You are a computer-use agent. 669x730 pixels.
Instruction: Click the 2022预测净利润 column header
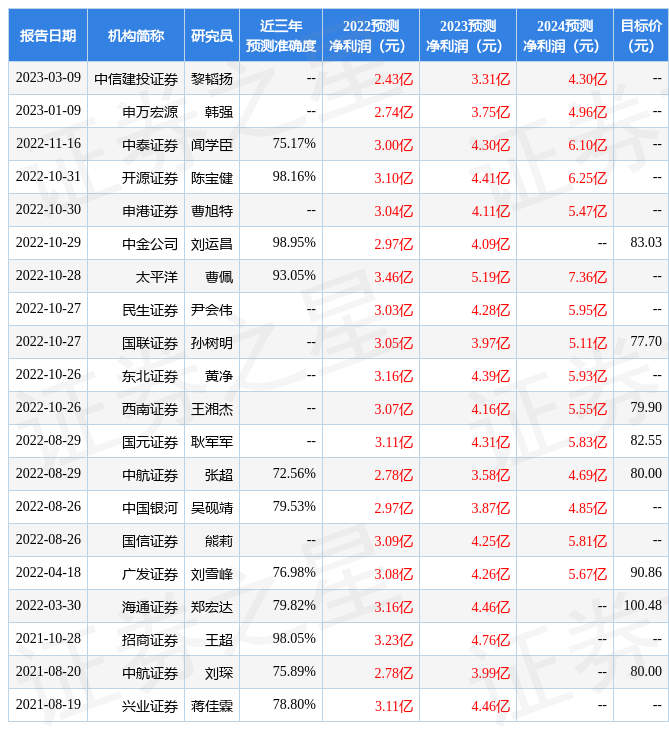(371, 36)
